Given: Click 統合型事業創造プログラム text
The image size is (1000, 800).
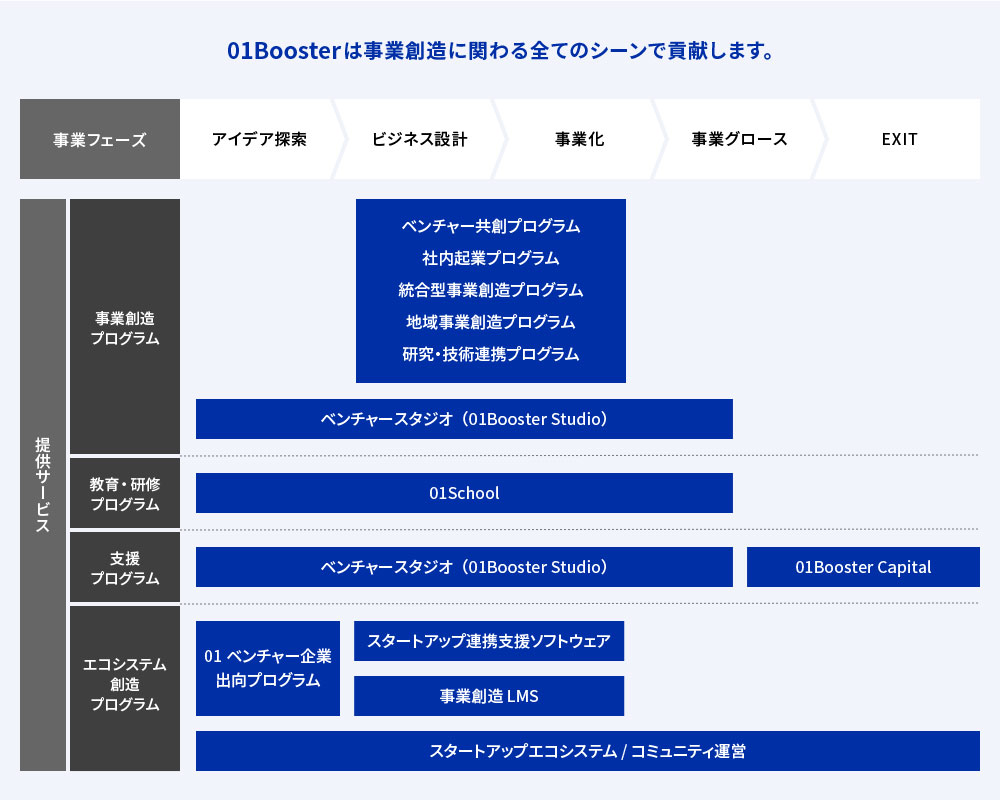Looking at the screenshot, I should coord(490,290).
